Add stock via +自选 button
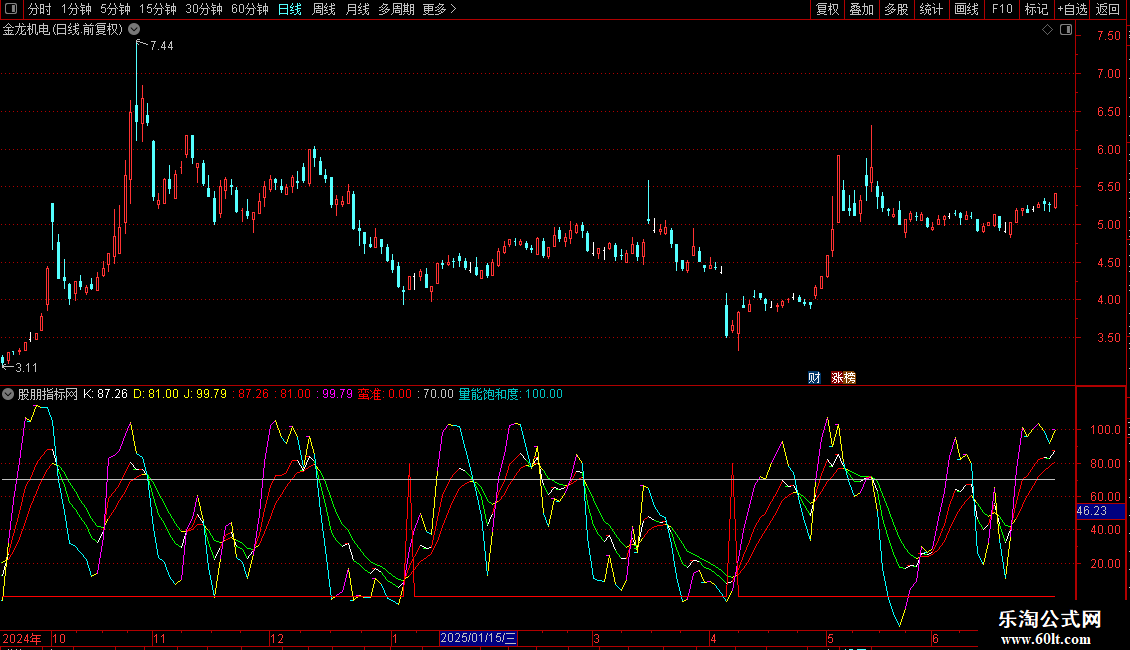Viewport: 1130px width, 650px height. (x=1072, y=9)
